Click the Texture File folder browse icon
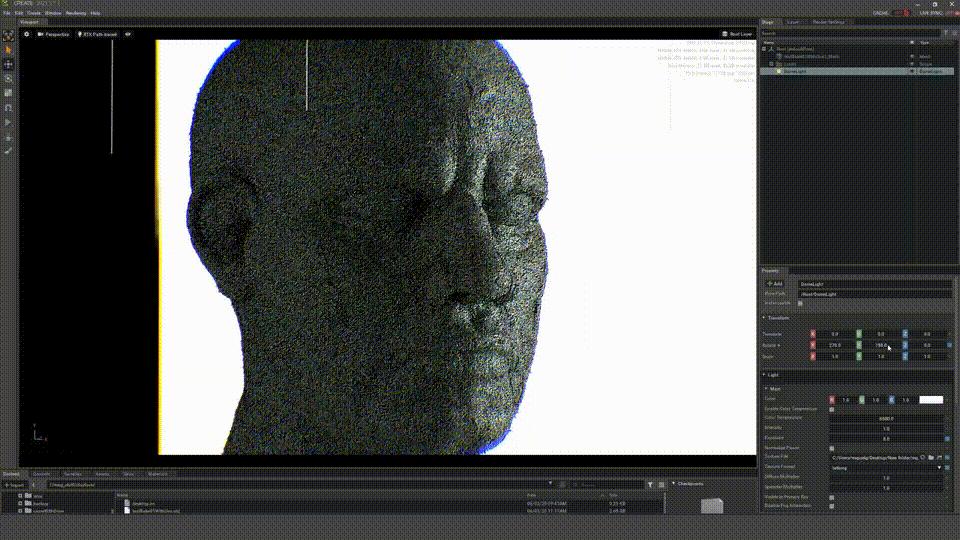Viewport: 960px width, 540px height. pos(931,457)
